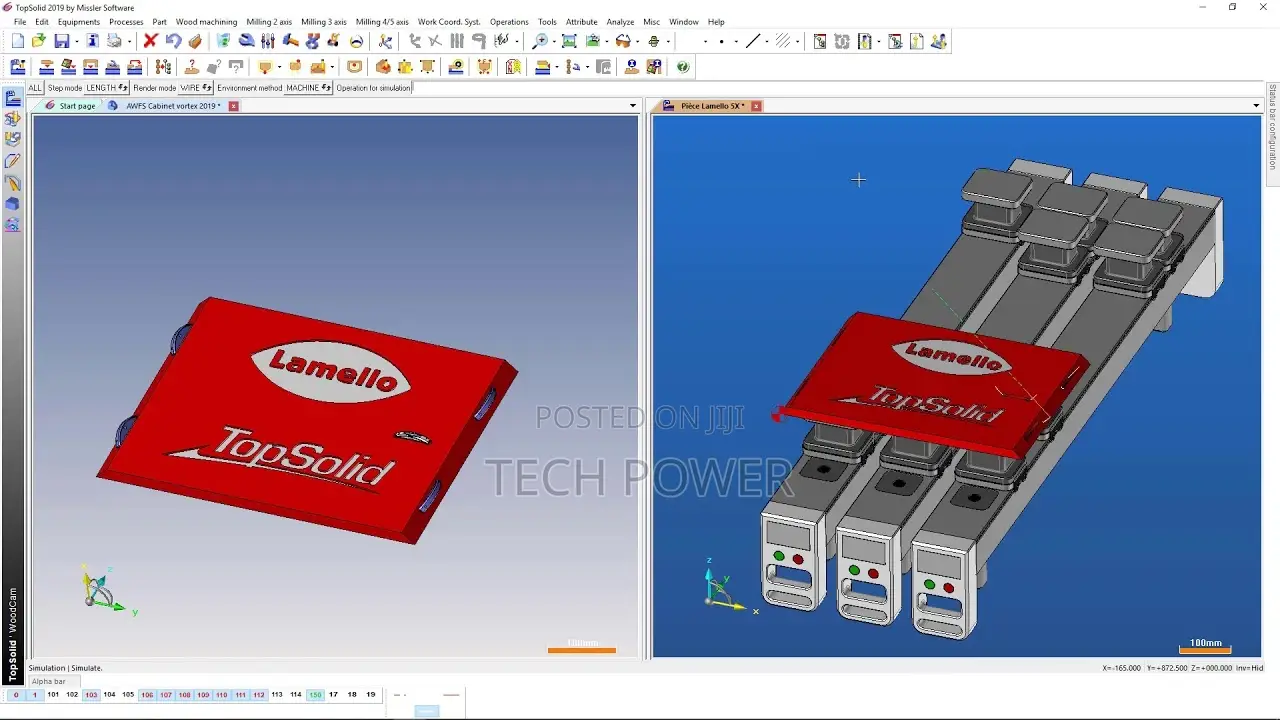
Task: Click the hatching pattern icon
Action: 783,41
